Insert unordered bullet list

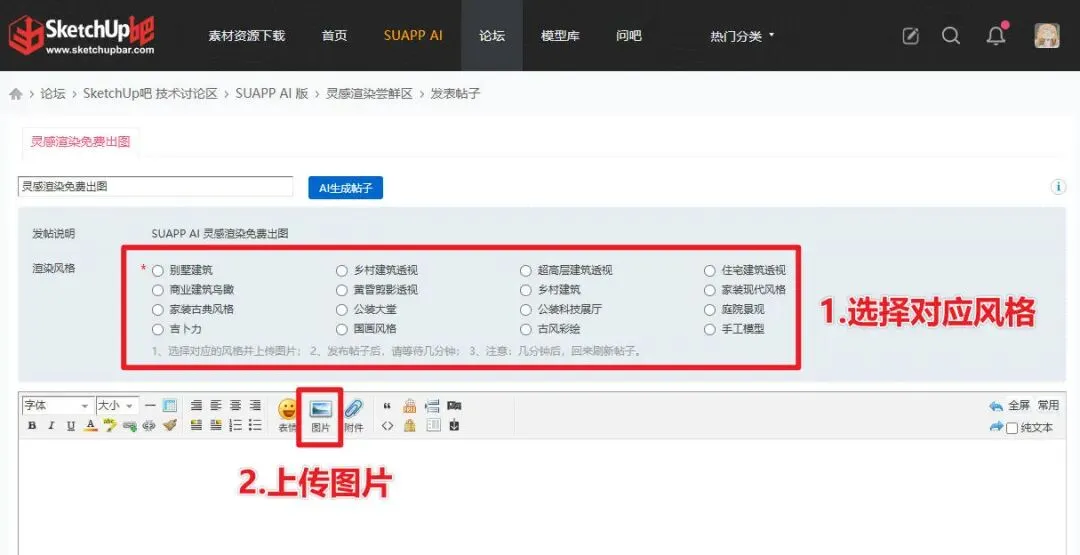click(x=255, y=426)
